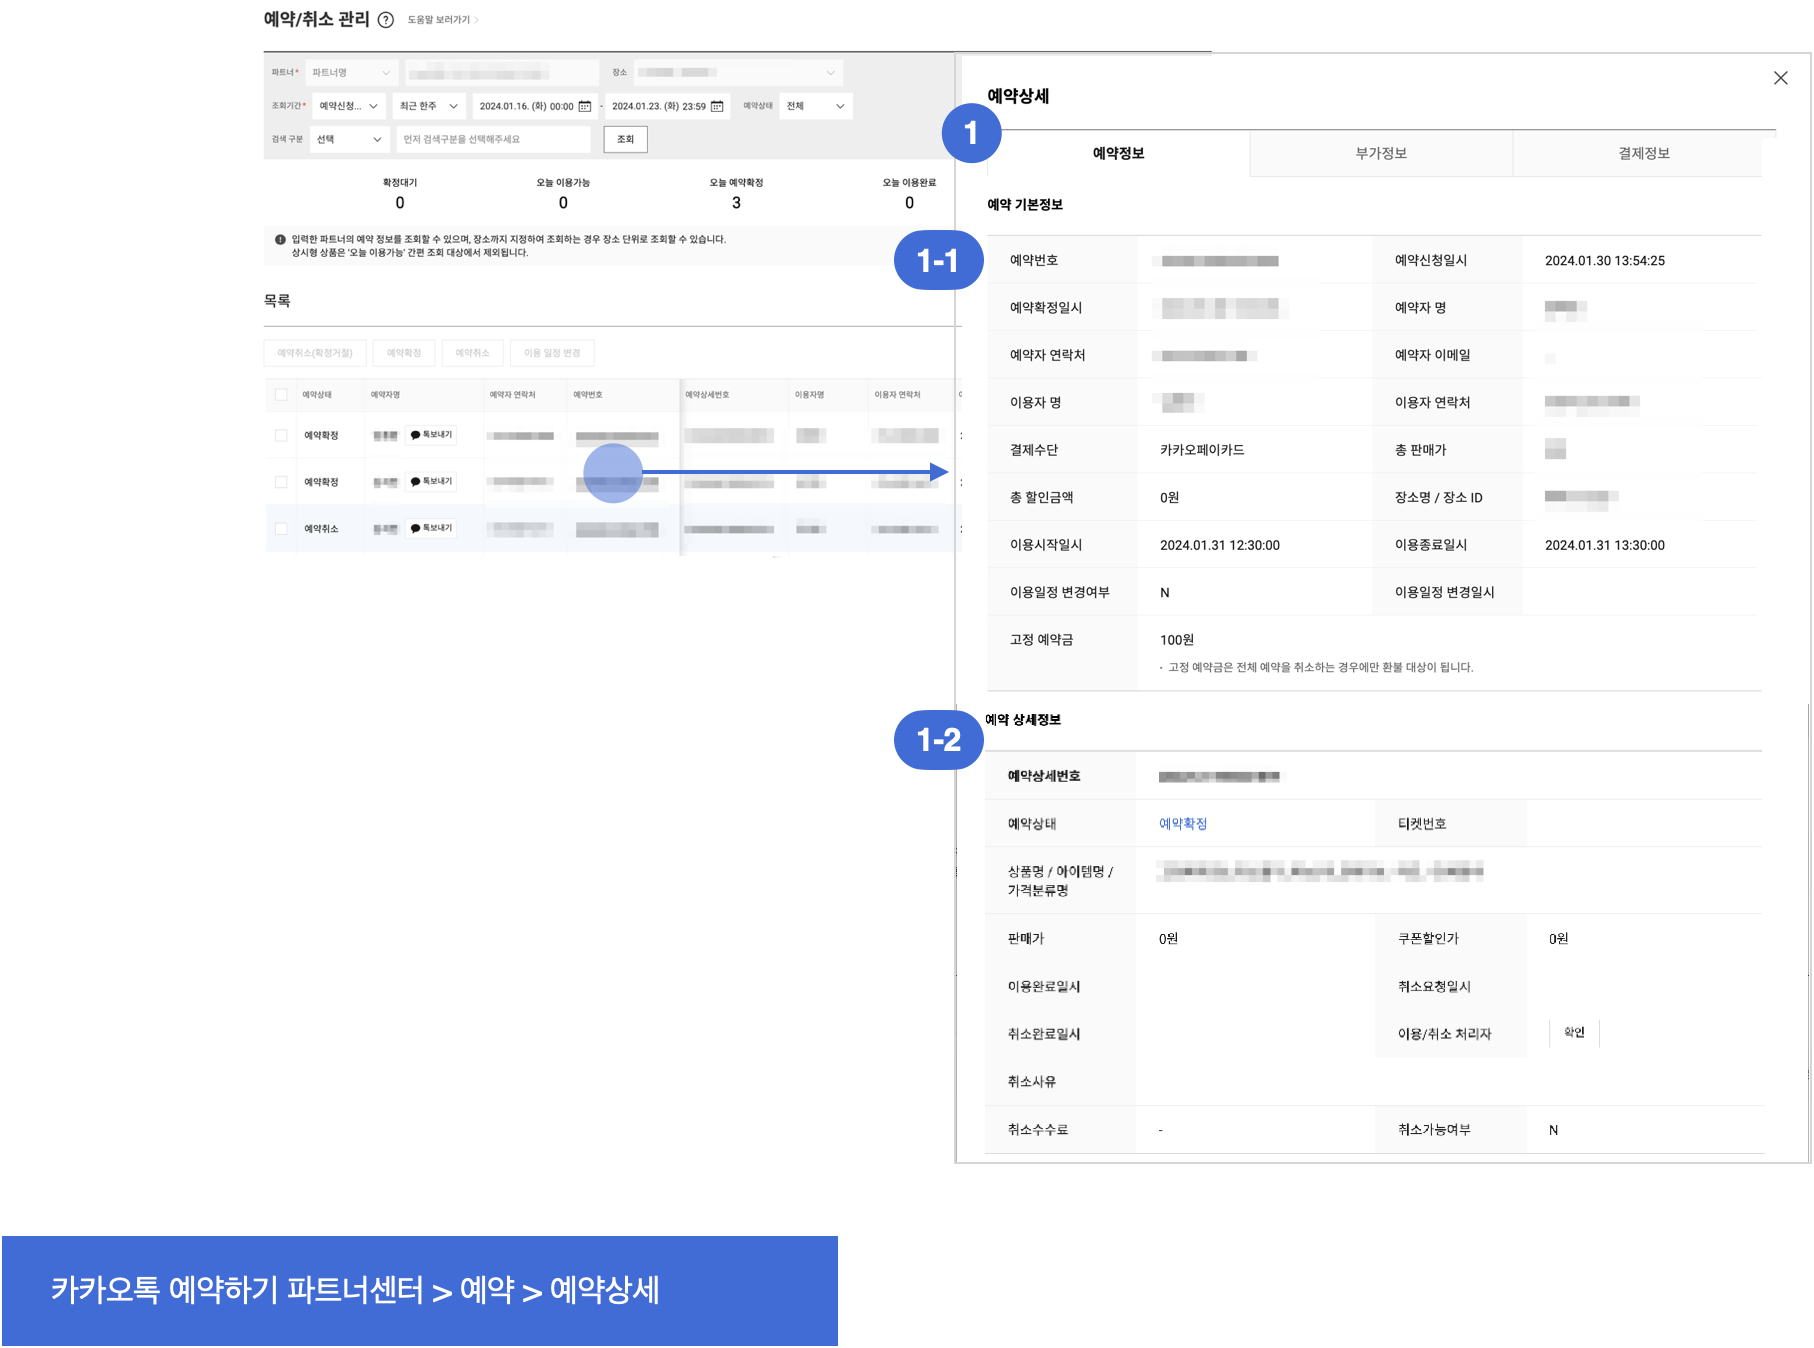Switch to the 결제정보 tab

pos(1643,153)
